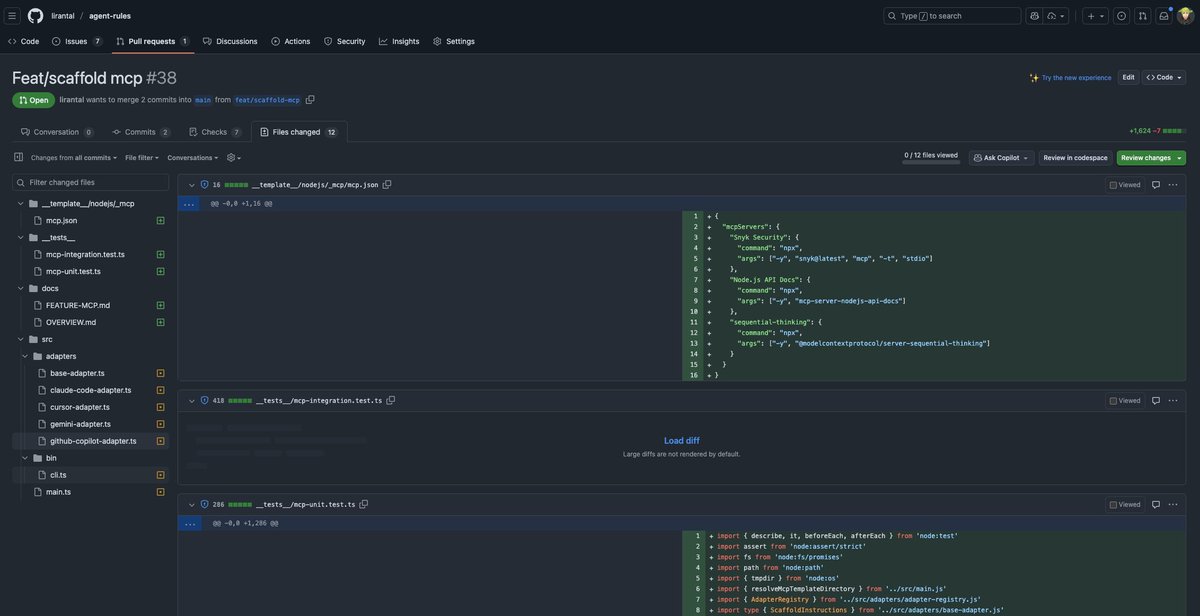The image size is (1200, 616).
Task: Open the File filter dropdown
Action: coord(142,158)
